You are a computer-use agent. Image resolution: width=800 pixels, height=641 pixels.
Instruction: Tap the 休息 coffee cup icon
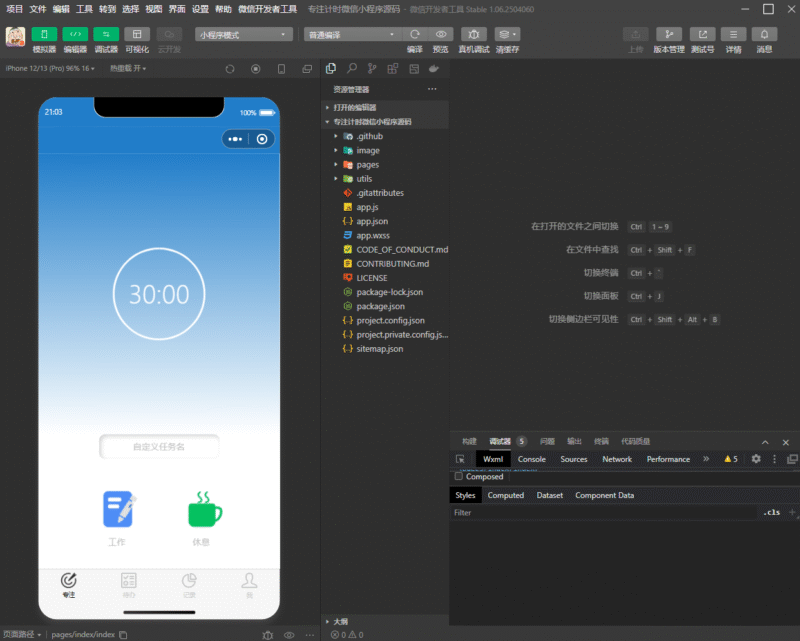click(204, 509)
